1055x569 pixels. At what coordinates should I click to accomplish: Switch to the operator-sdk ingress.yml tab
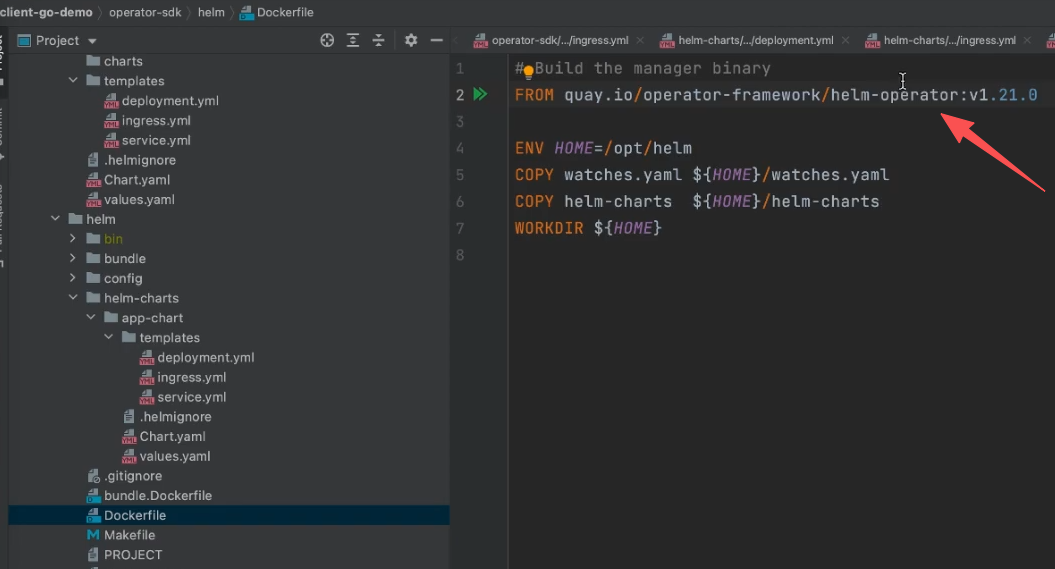click(x=559, y=41)
